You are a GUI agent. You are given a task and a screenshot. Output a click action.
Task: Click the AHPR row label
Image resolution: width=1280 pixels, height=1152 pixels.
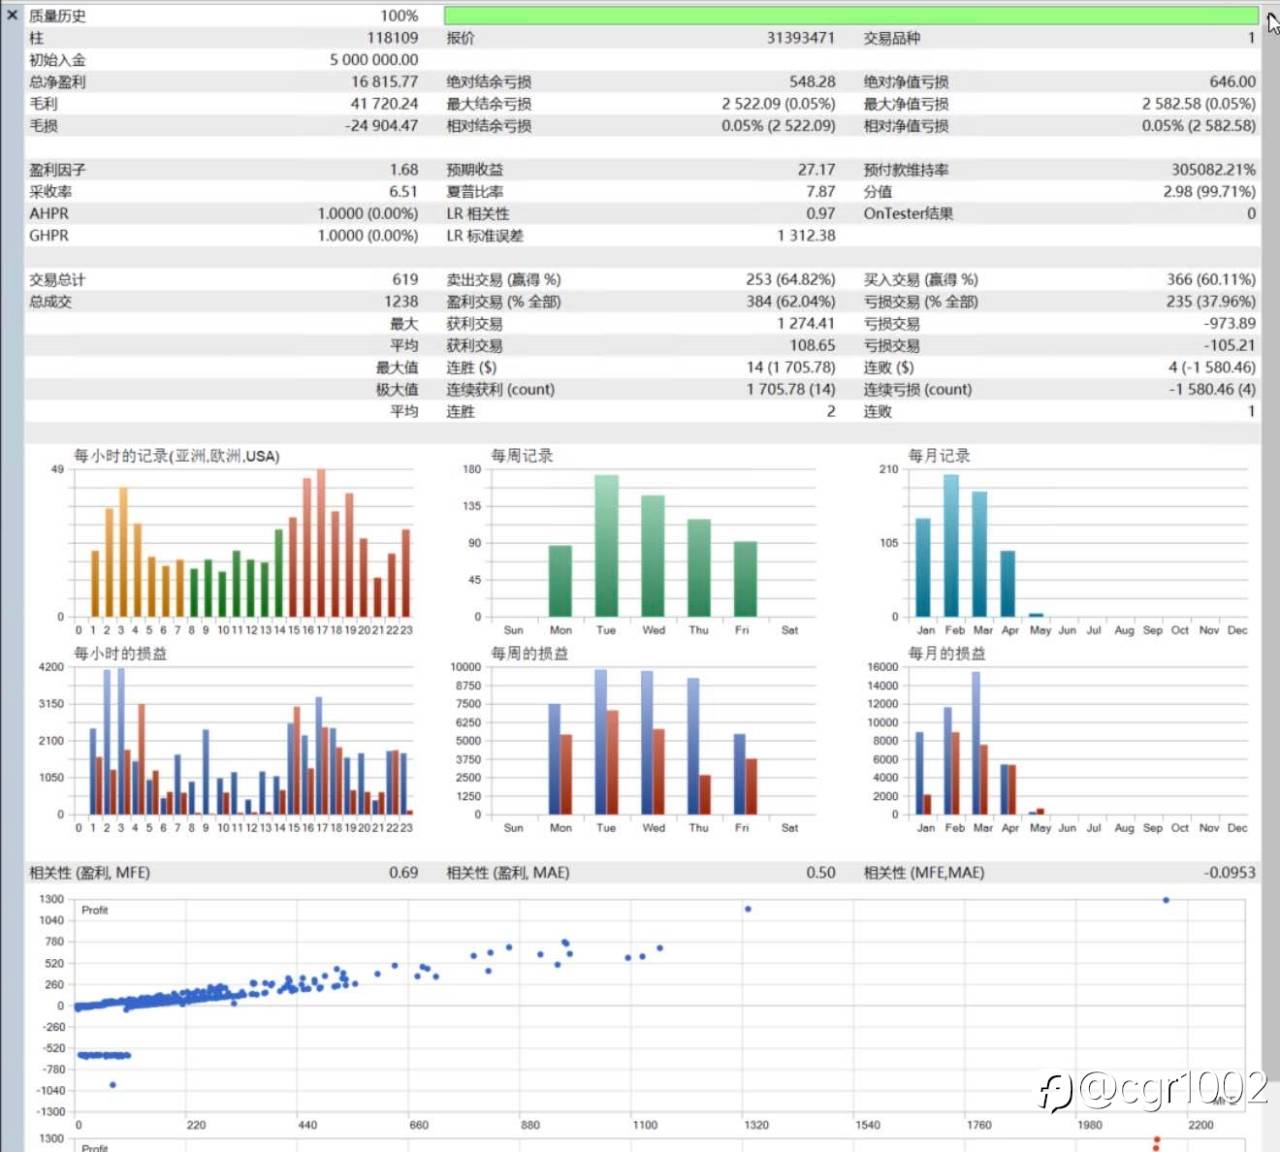[49, 214]
